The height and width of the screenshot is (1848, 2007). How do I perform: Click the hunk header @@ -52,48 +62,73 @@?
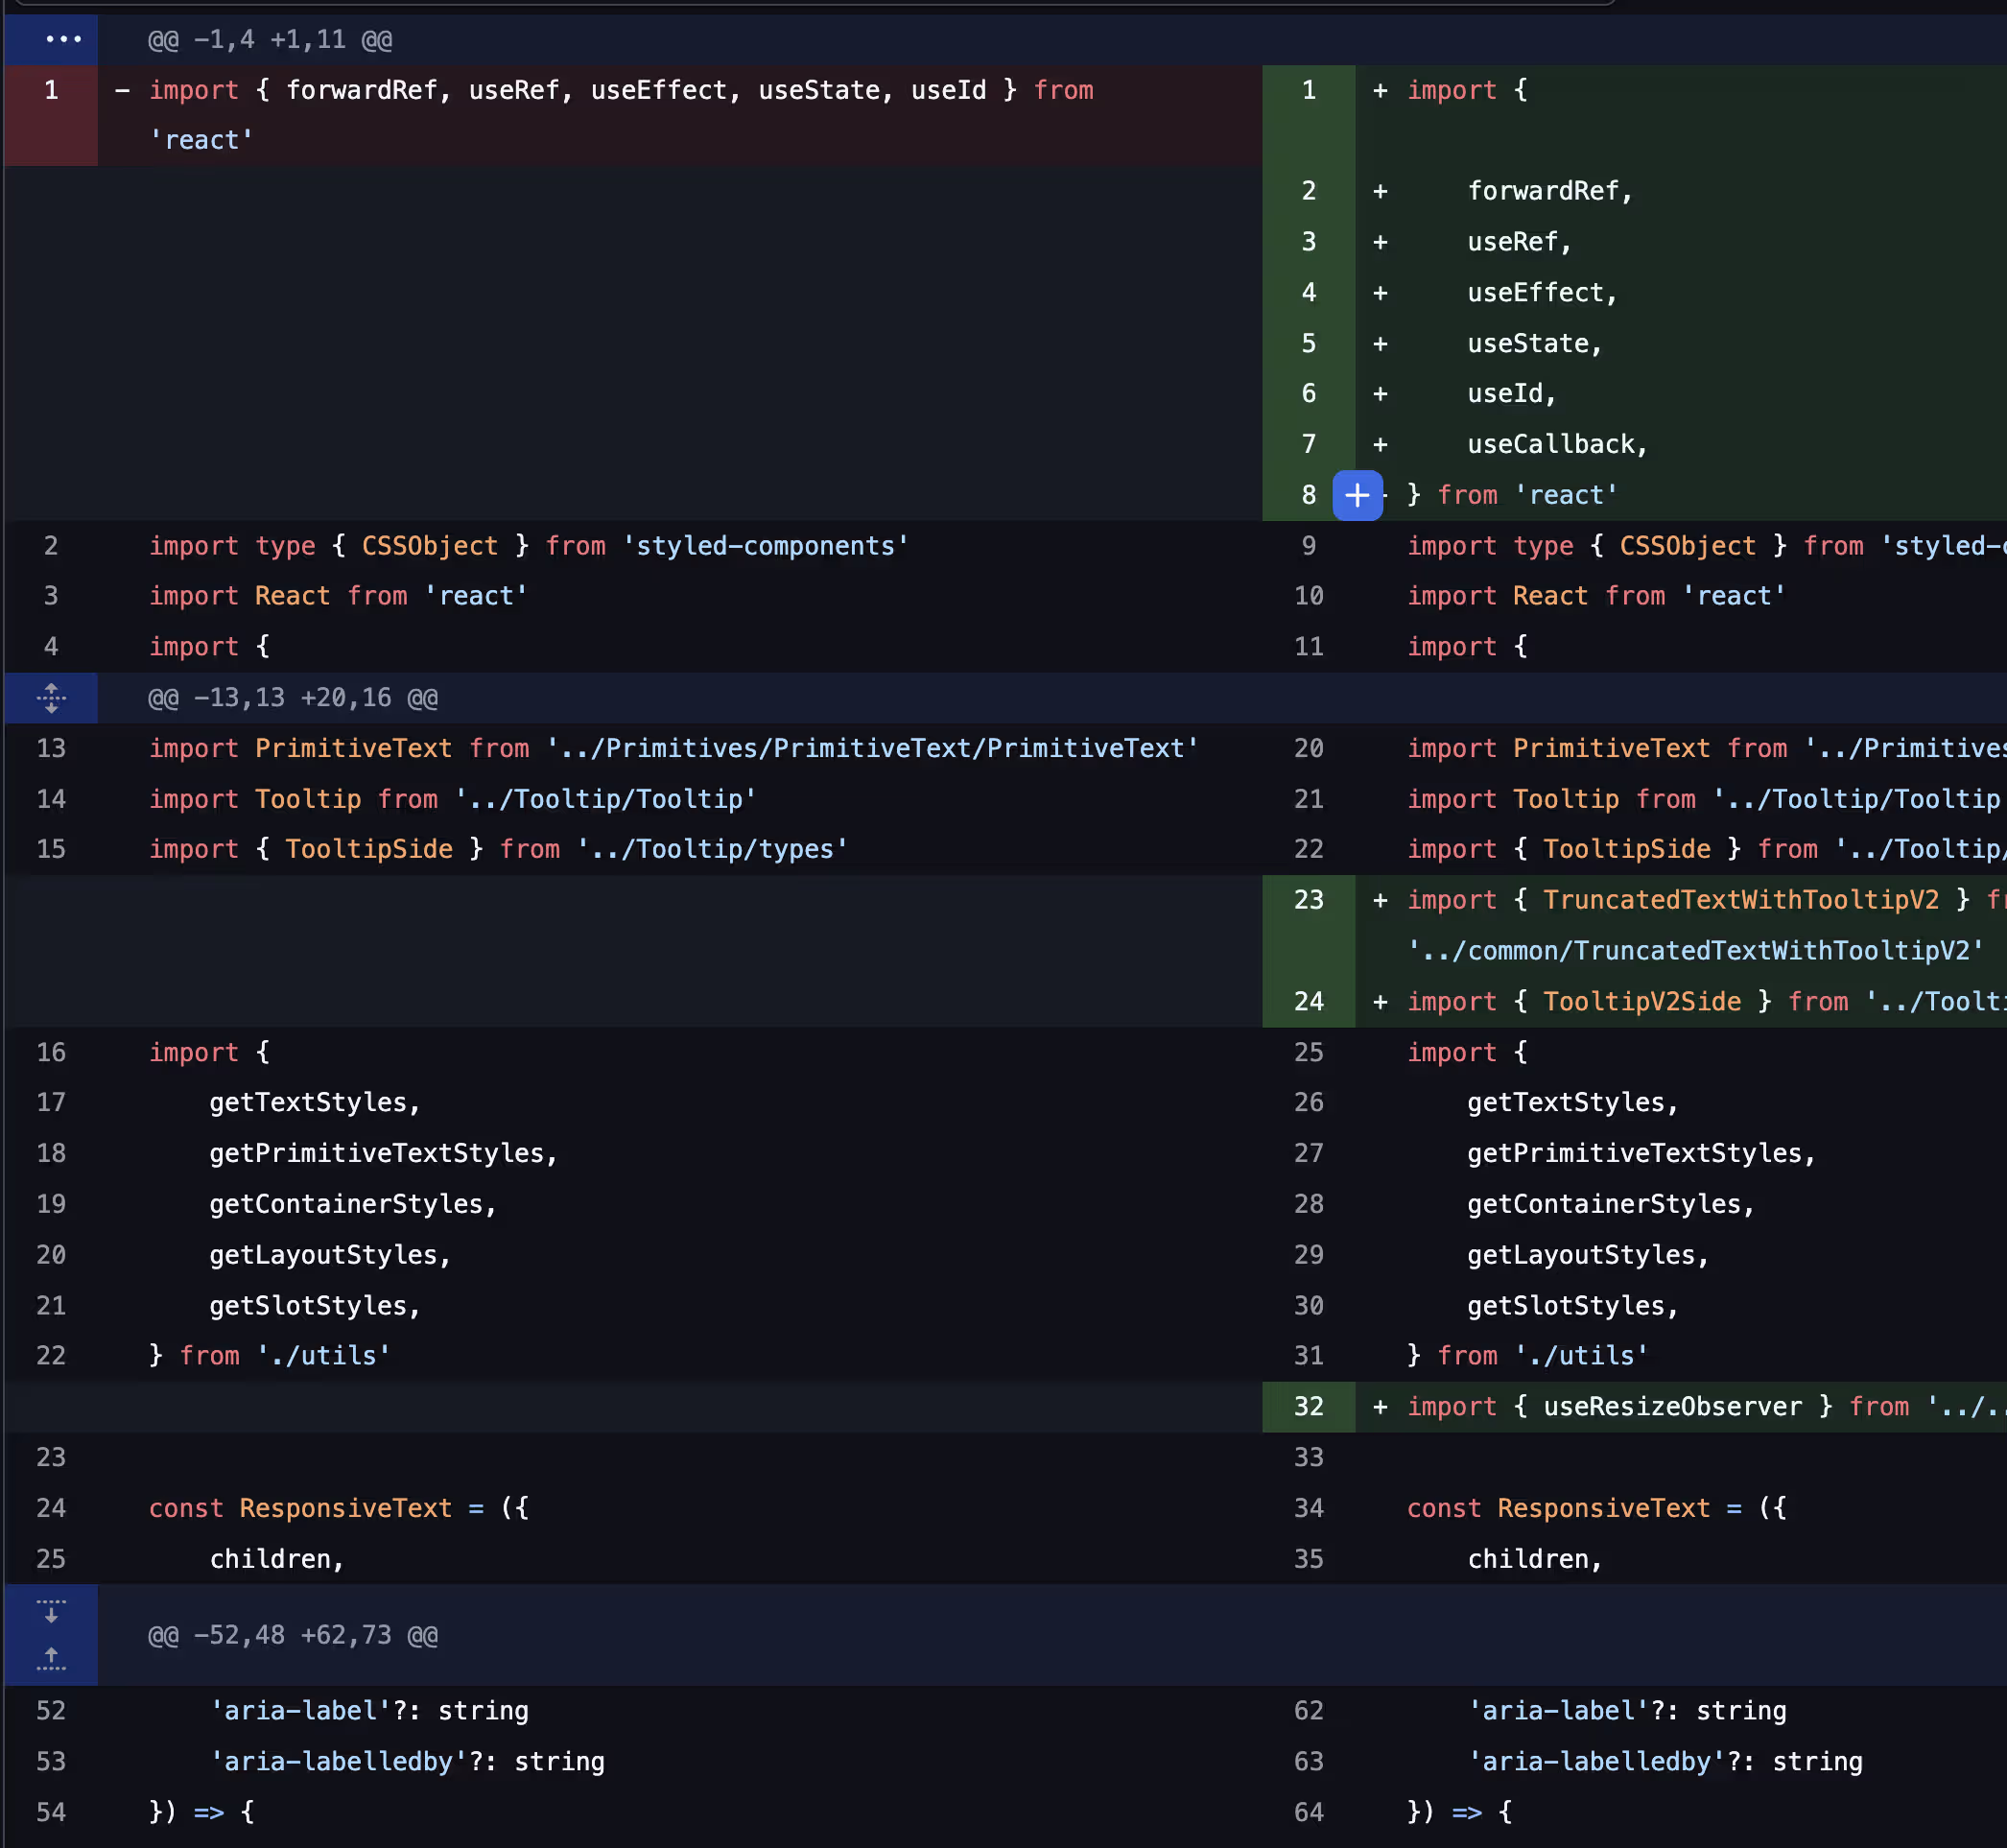293,1635
